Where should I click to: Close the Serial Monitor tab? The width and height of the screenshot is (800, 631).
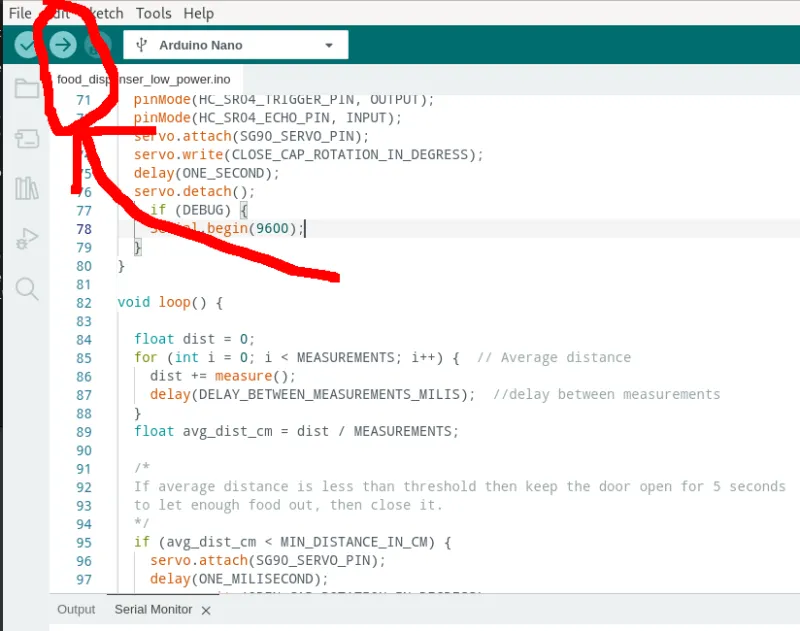click(x=205, y=609)
